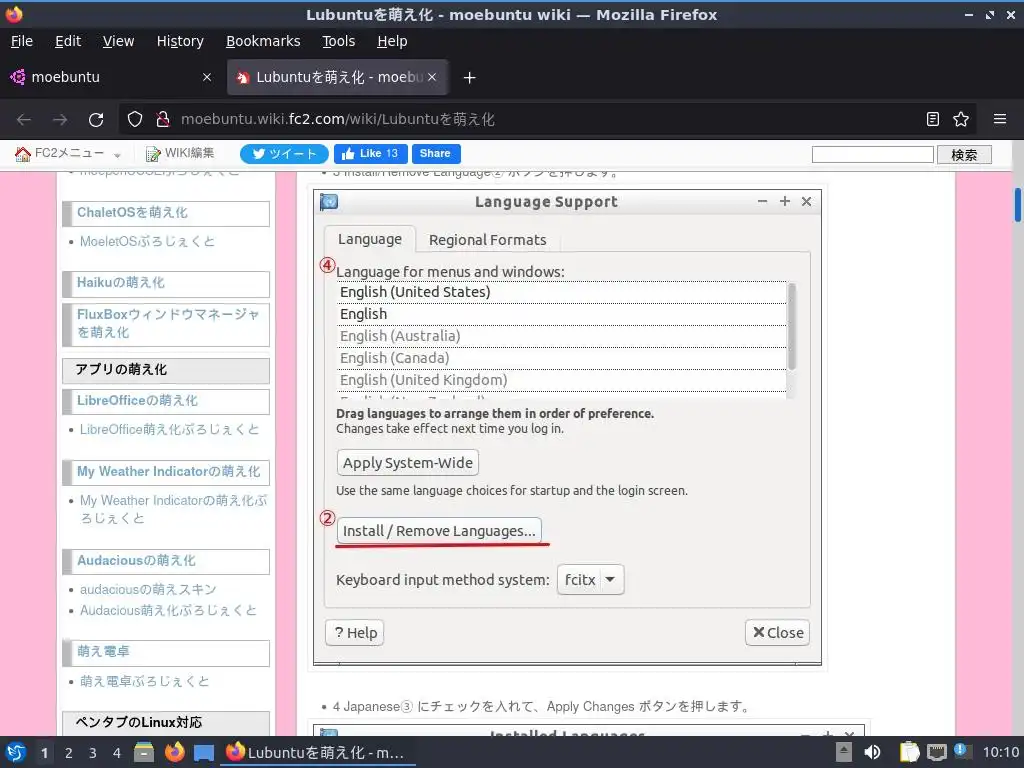Open a new tab with the plus button

click(469, 78)
